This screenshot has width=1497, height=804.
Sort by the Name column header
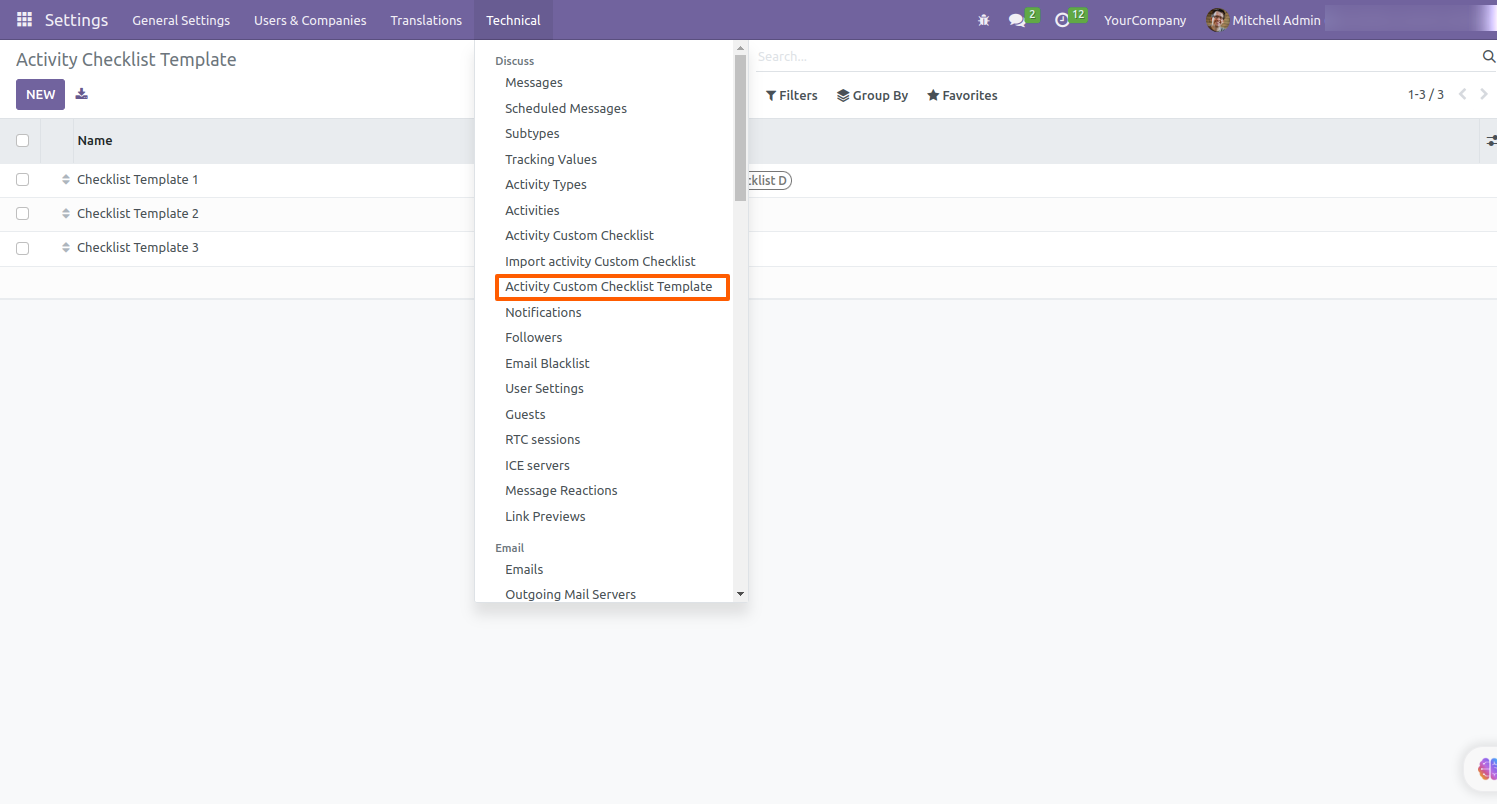click(95, 141)
